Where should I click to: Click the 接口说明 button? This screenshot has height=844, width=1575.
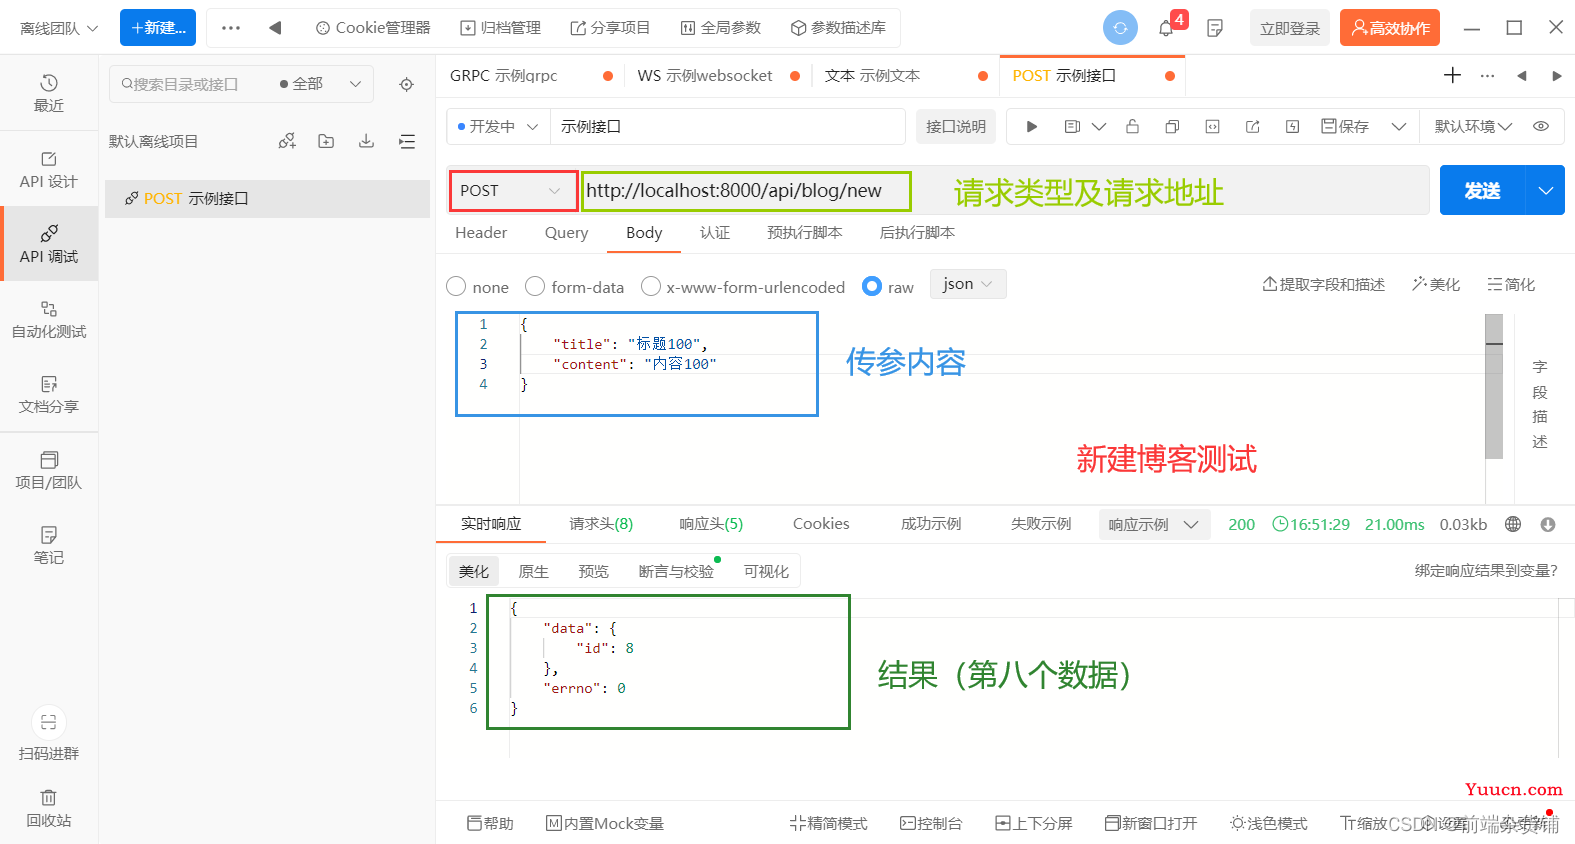tap(956, 126)
